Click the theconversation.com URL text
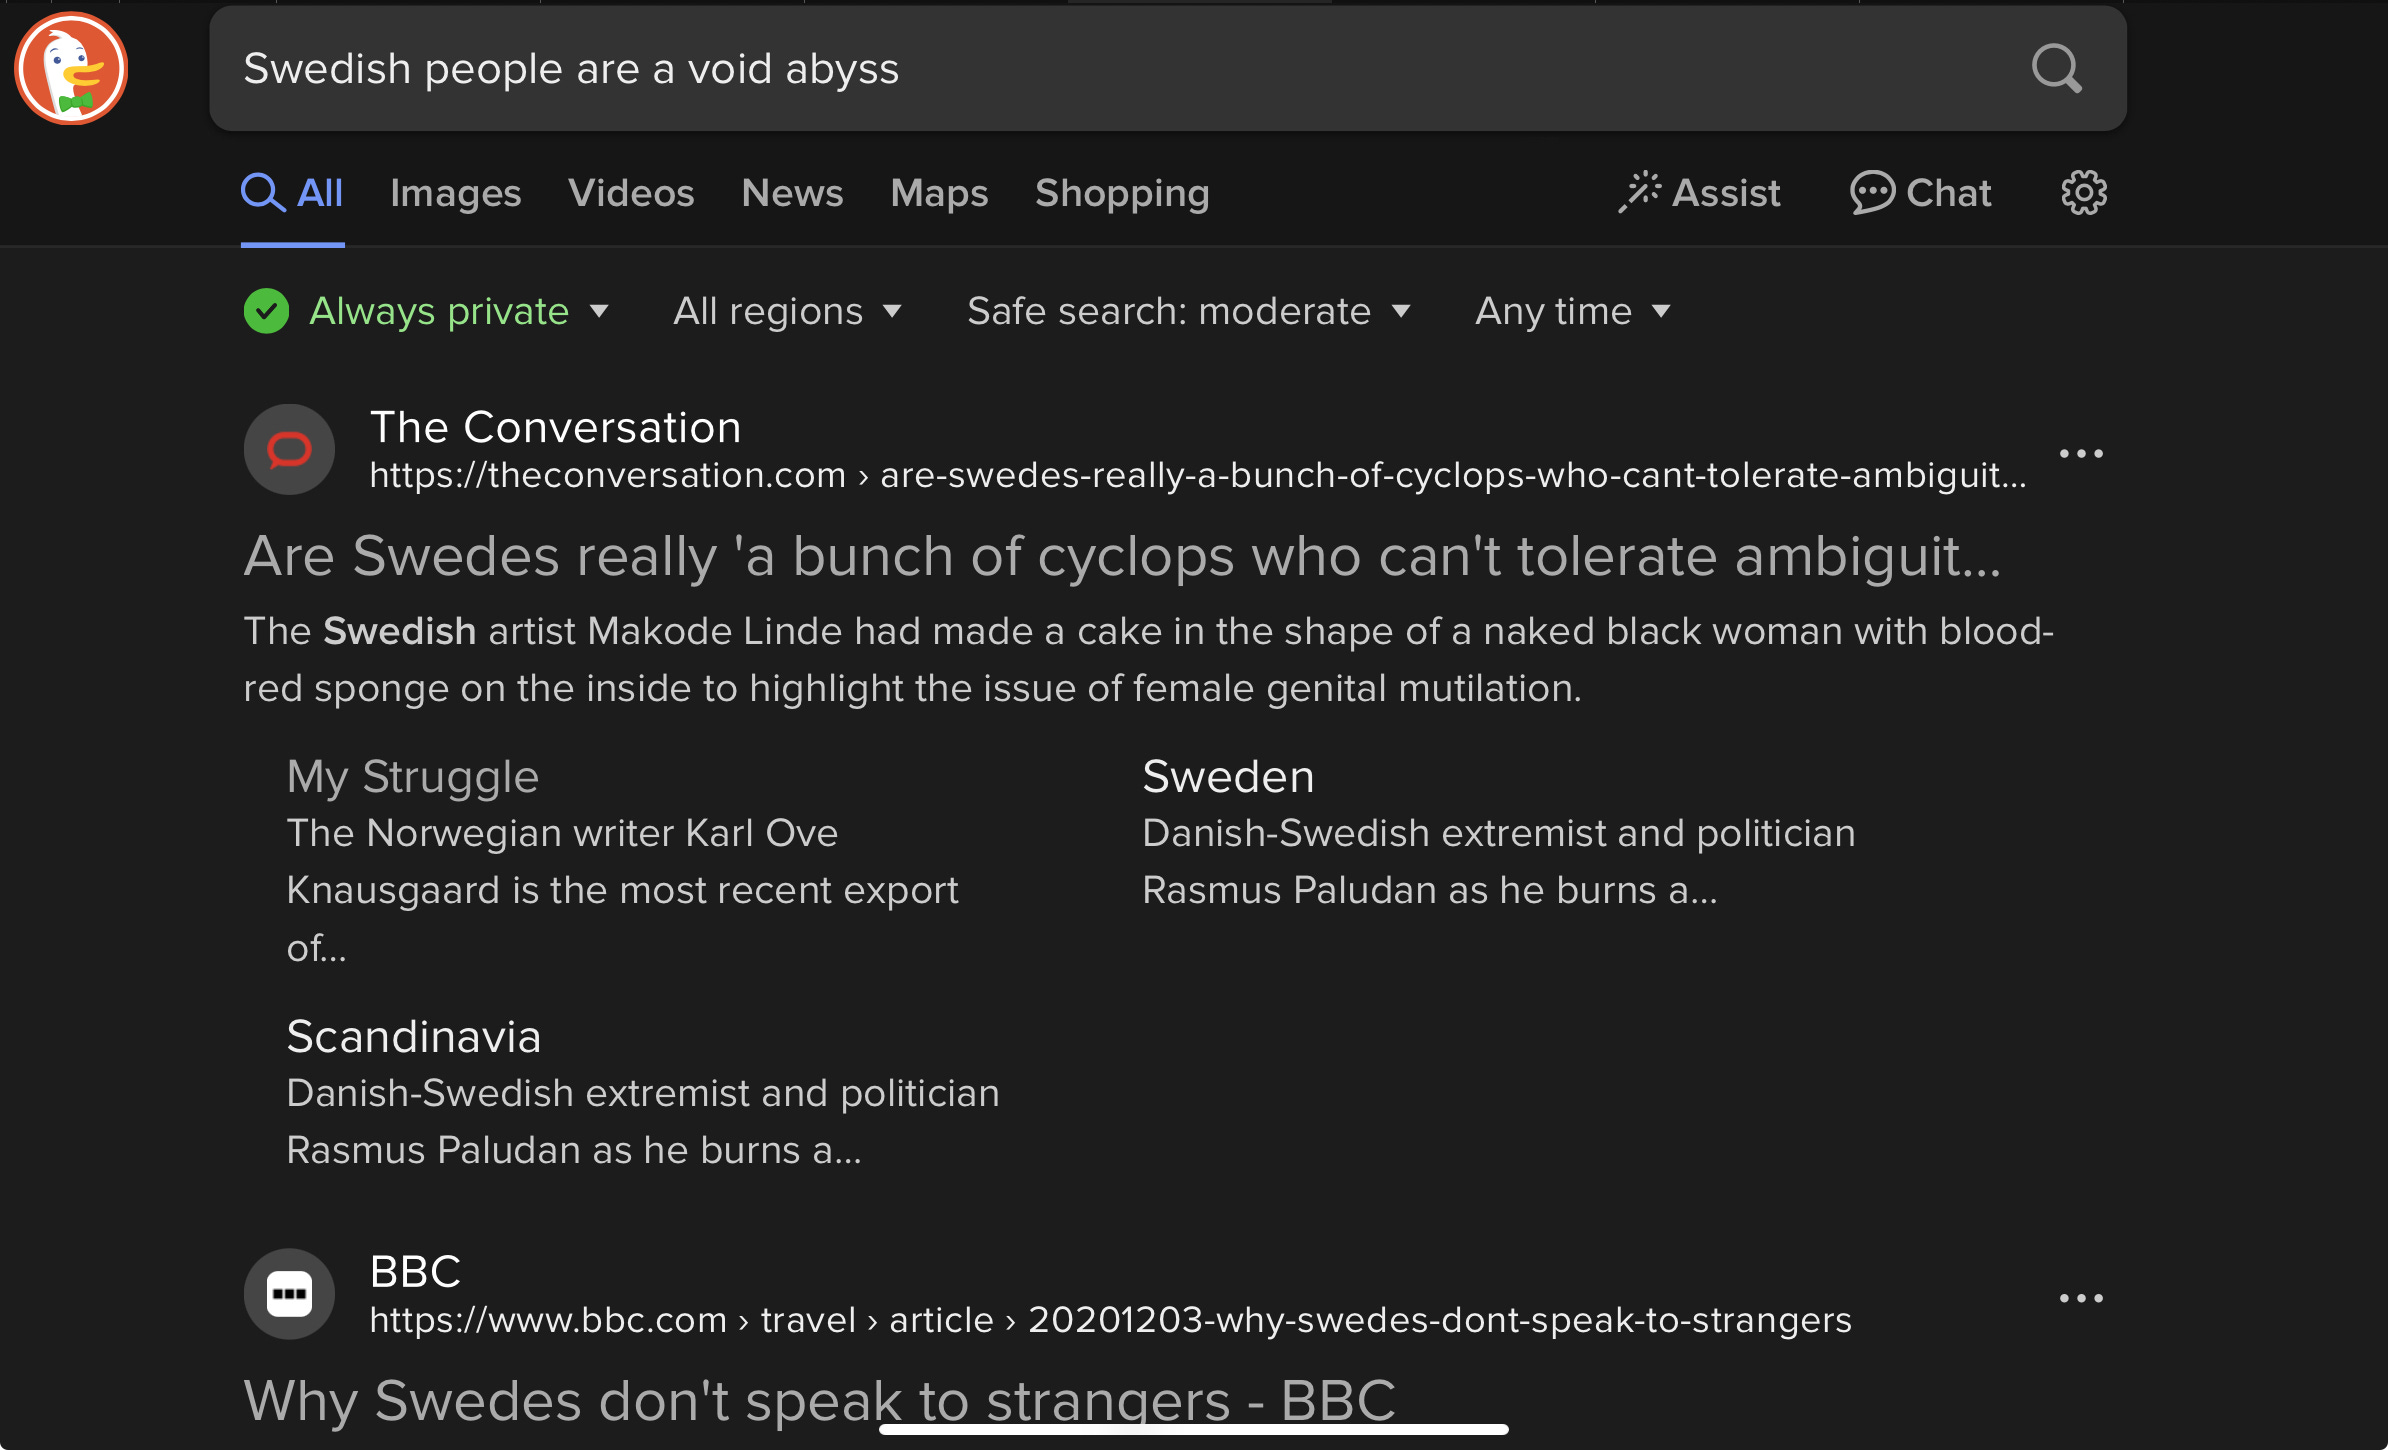 coord(1197,475)
